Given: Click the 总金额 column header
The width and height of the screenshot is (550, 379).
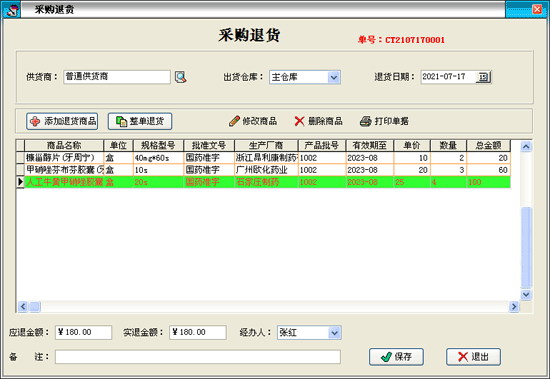Looking at the screenshot, I should 488,145.
